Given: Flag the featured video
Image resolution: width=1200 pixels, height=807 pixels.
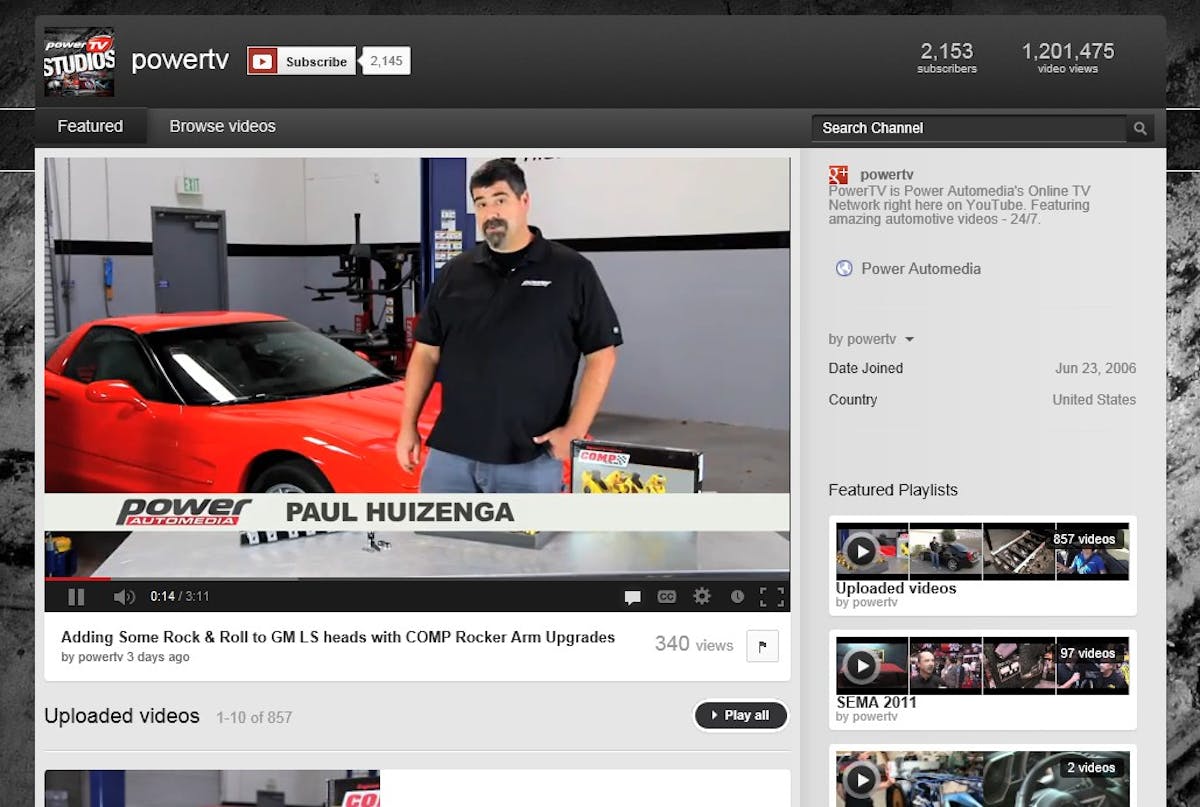Looking at the screenshot, I should 762,646.
